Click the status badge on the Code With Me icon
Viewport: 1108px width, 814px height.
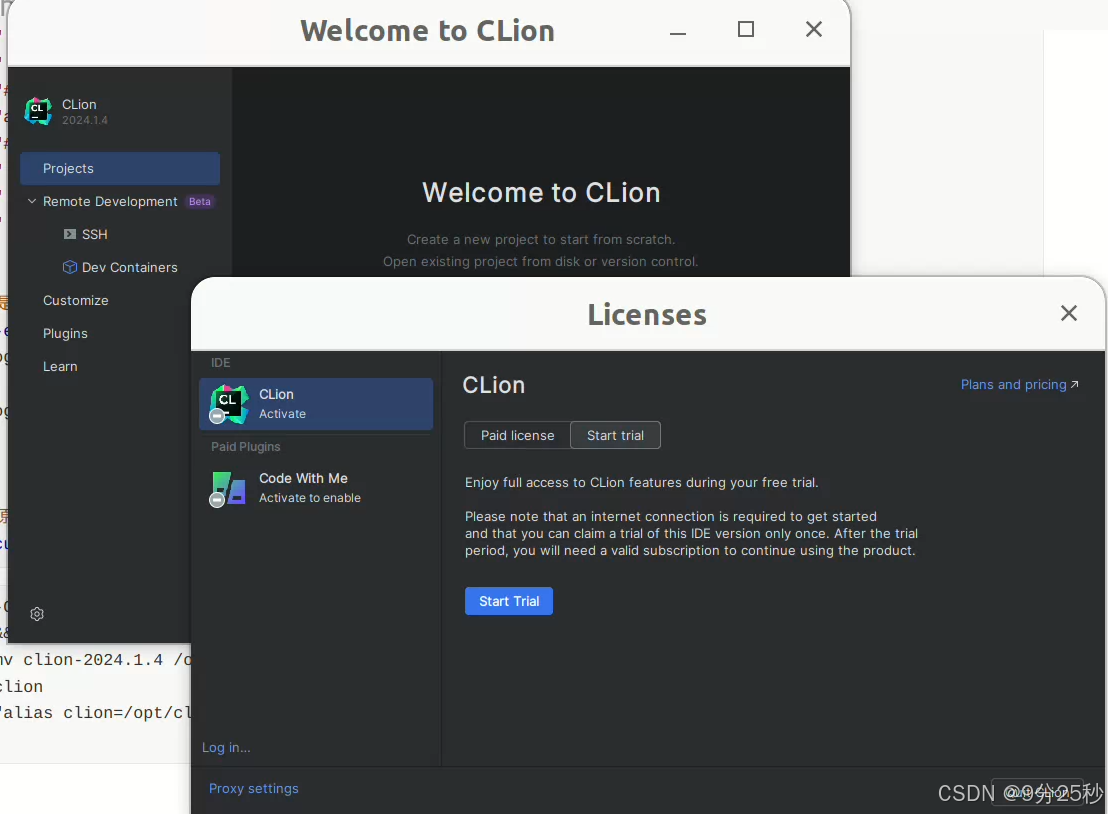(216, 501)
